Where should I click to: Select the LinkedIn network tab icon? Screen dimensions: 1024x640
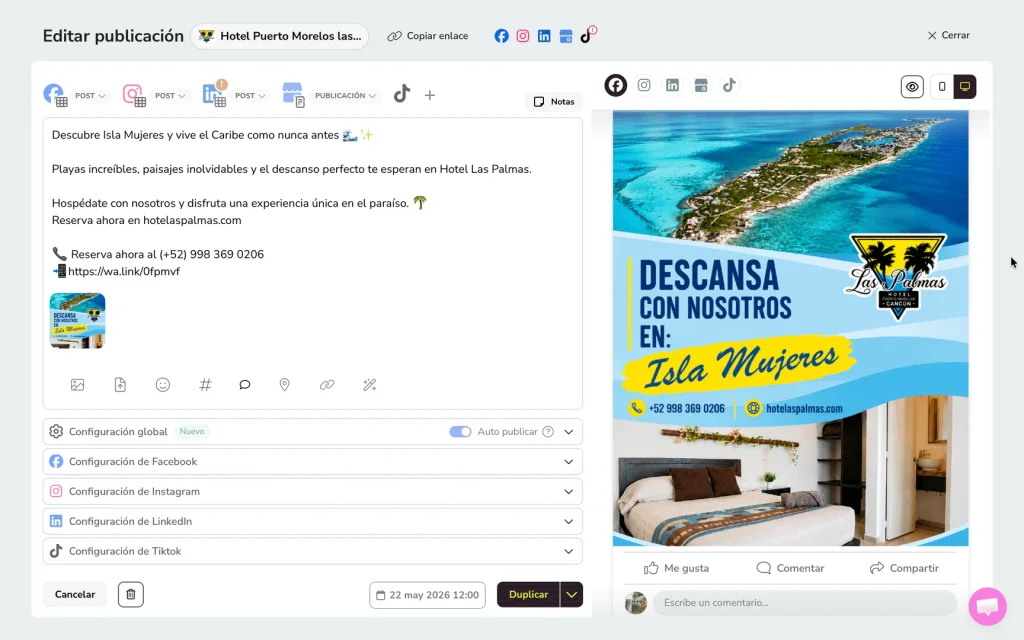pos(214,94)
